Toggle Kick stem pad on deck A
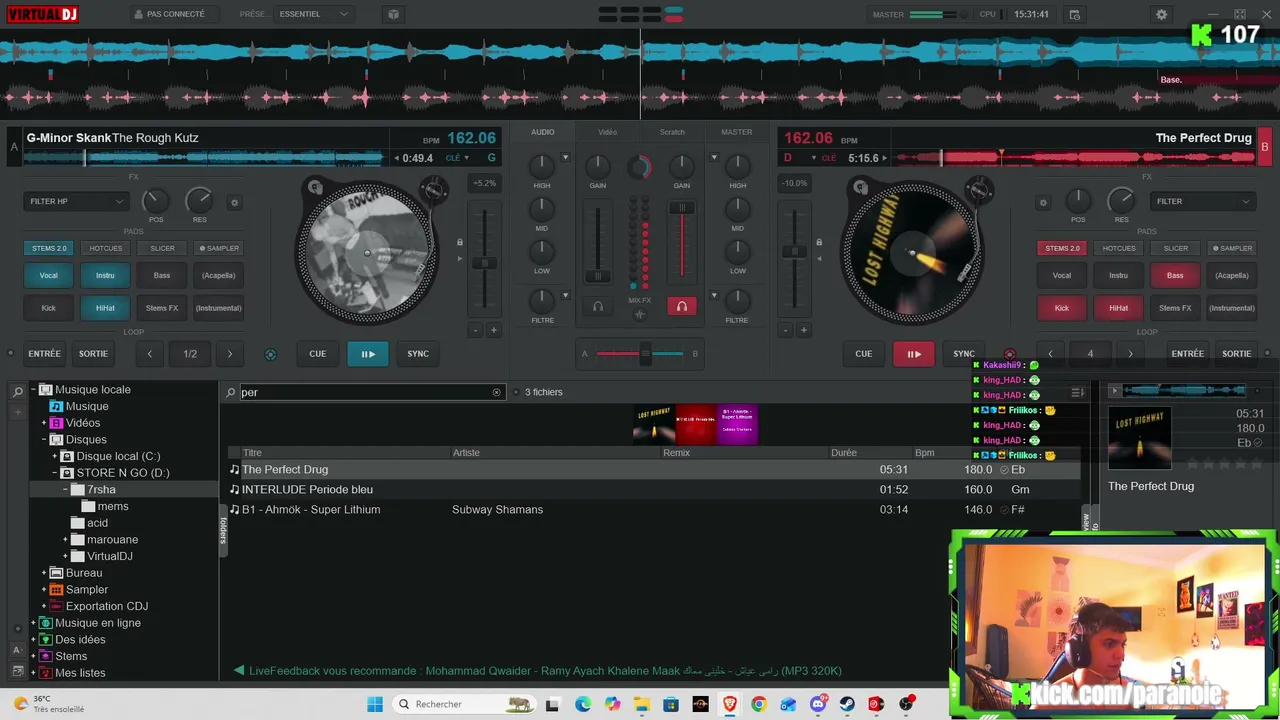Viewport: 1280px width, 720px height. (48, 308)
